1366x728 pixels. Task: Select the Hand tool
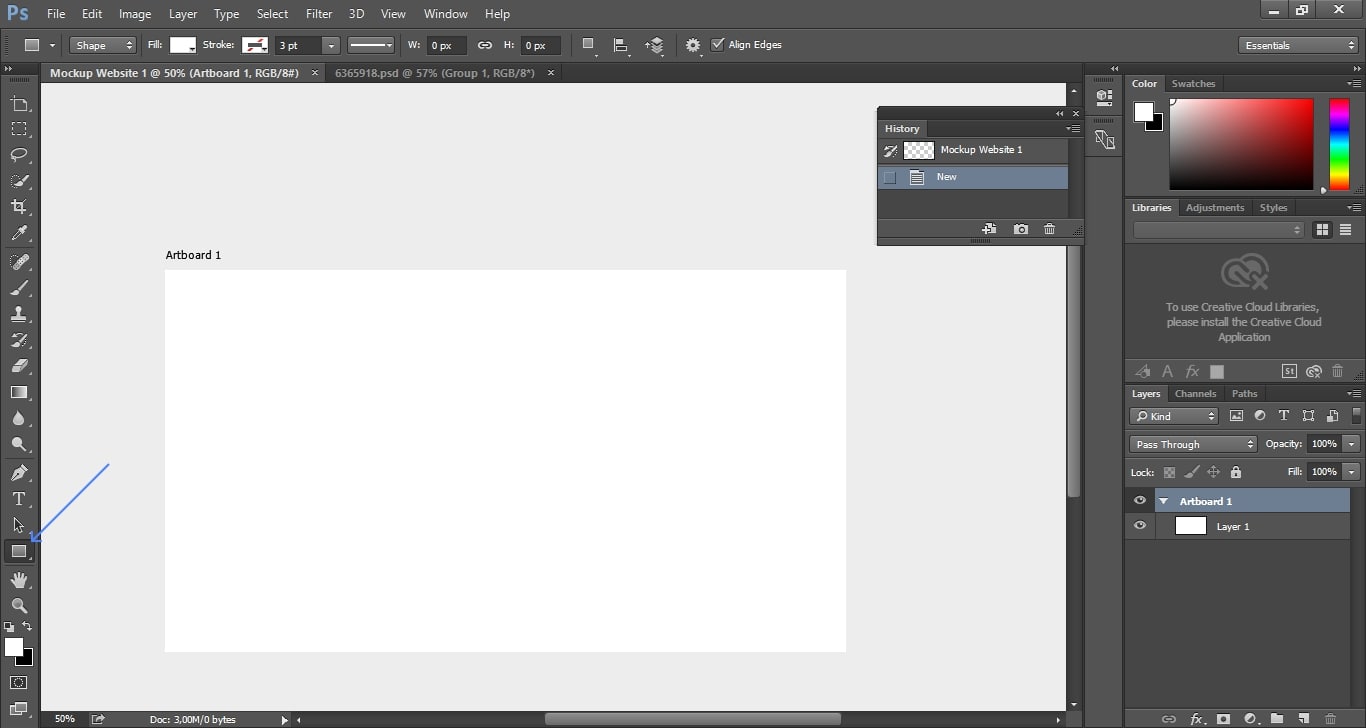tap(19, 580)
